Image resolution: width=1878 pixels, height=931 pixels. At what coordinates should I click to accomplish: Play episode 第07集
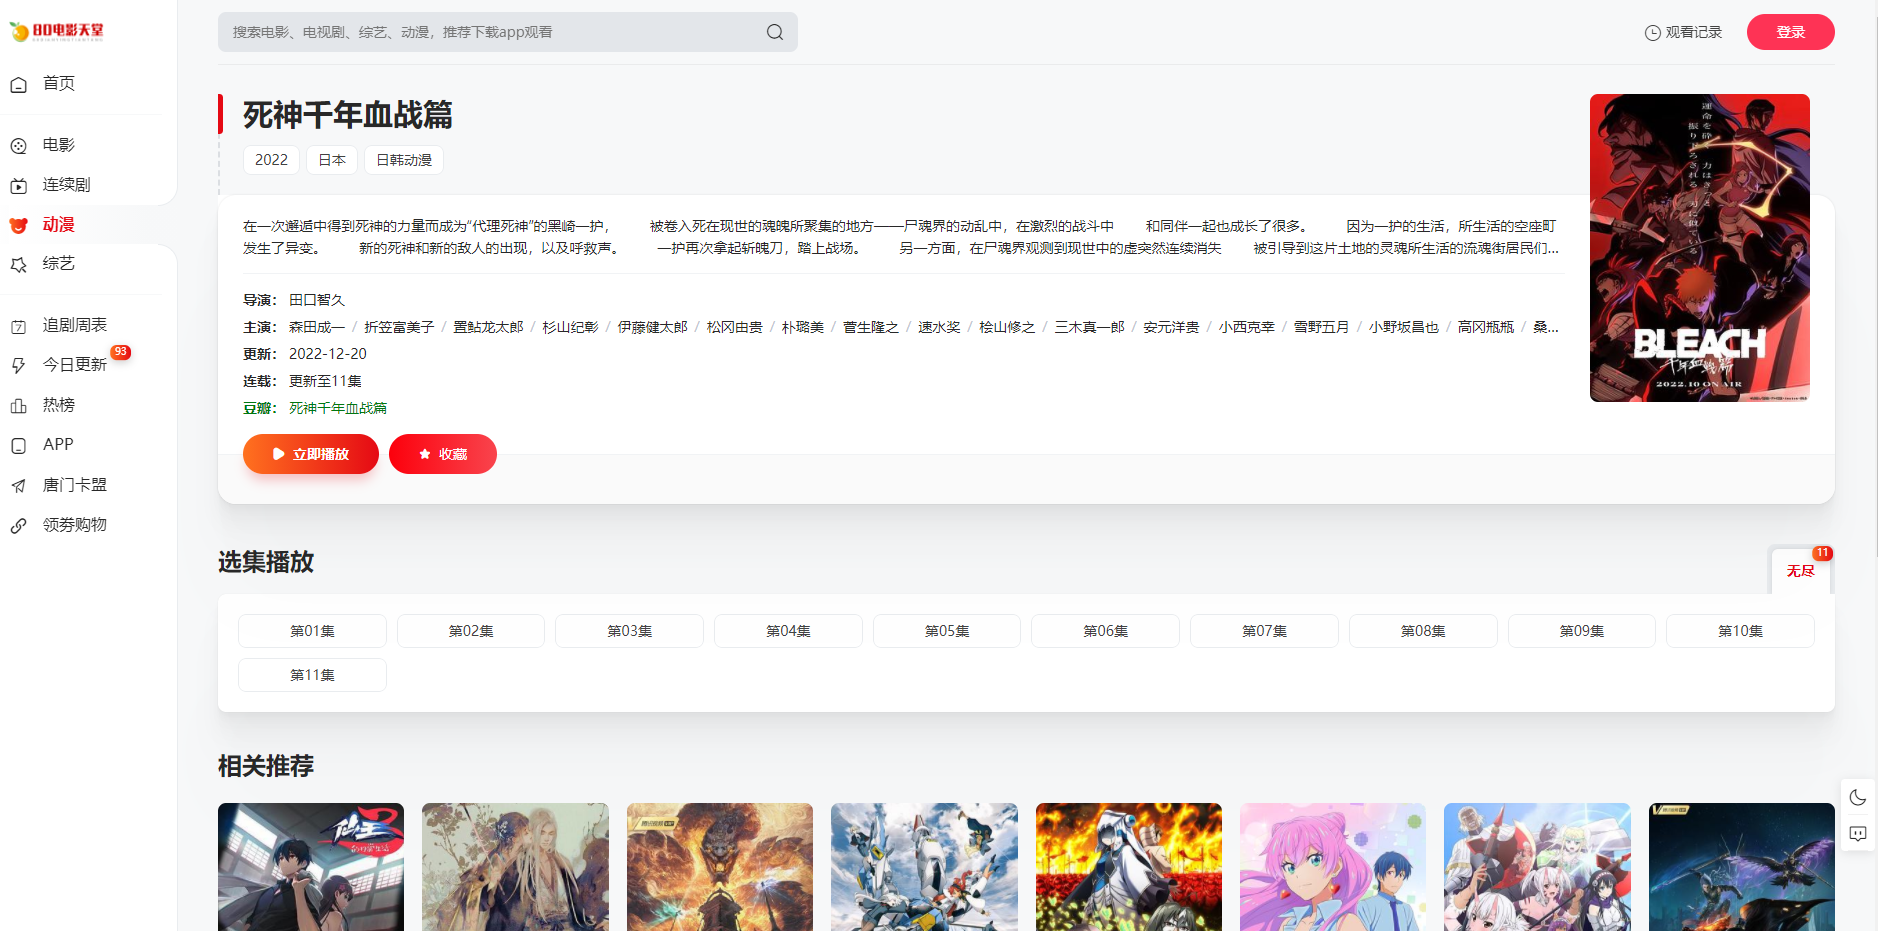(x=1264, y=631)
